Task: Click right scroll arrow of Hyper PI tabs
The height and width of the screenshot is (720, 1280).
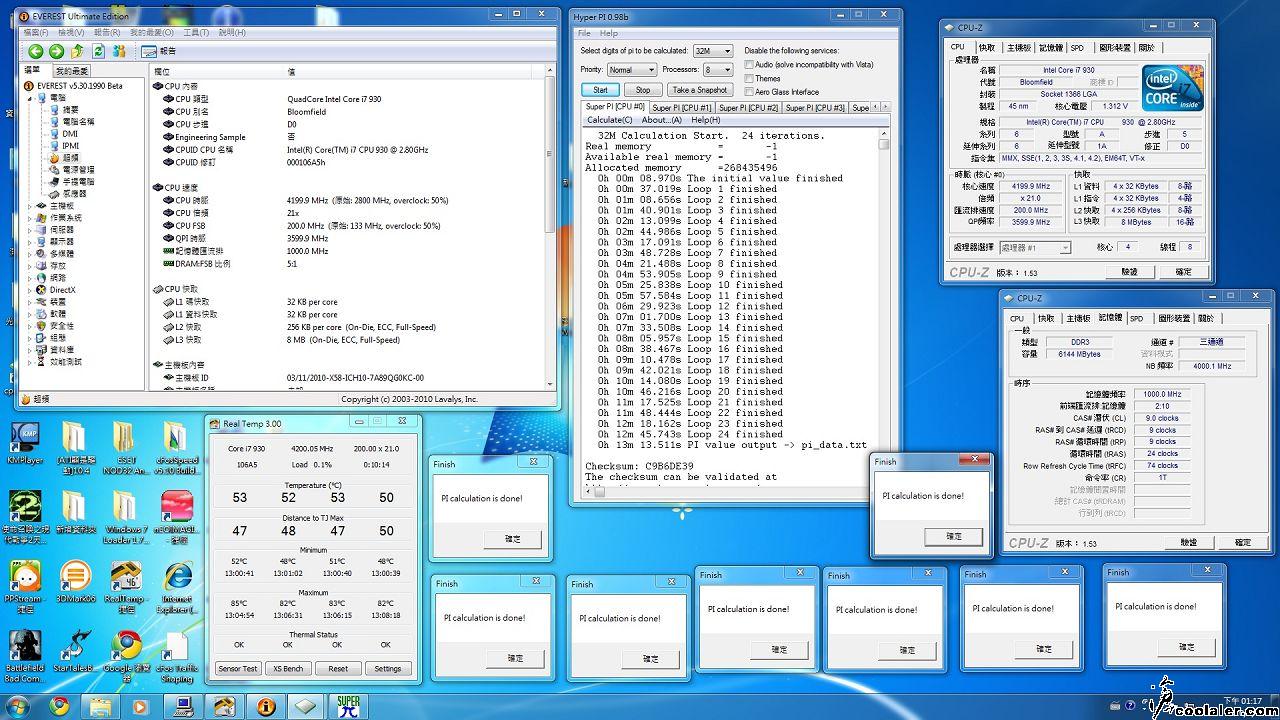Action: (885, 107)
